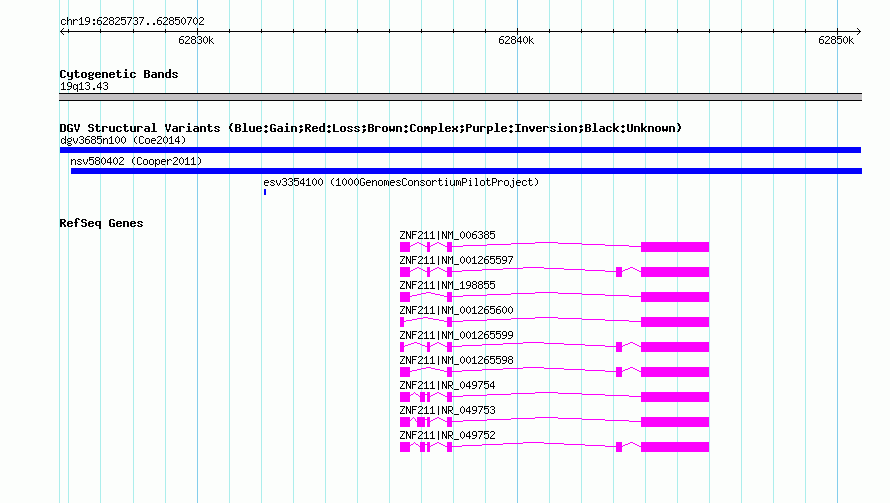Click the left arrow end of ruler
The height and width of the screenshot is (503, 890).
(62, 31)
